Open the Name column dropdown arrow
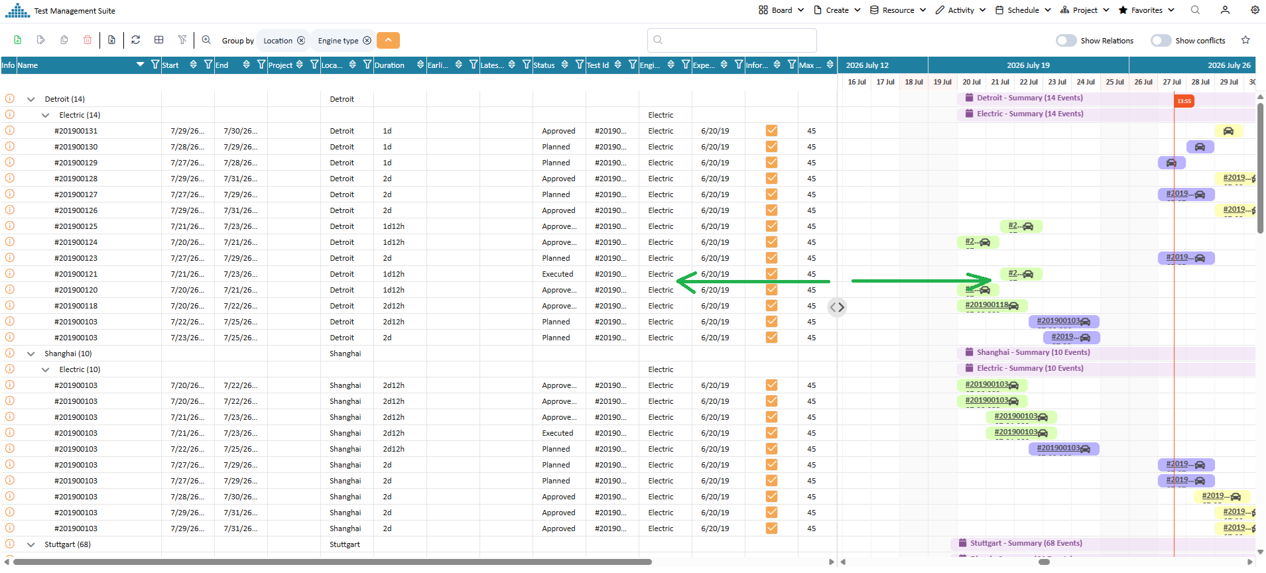 140,65
